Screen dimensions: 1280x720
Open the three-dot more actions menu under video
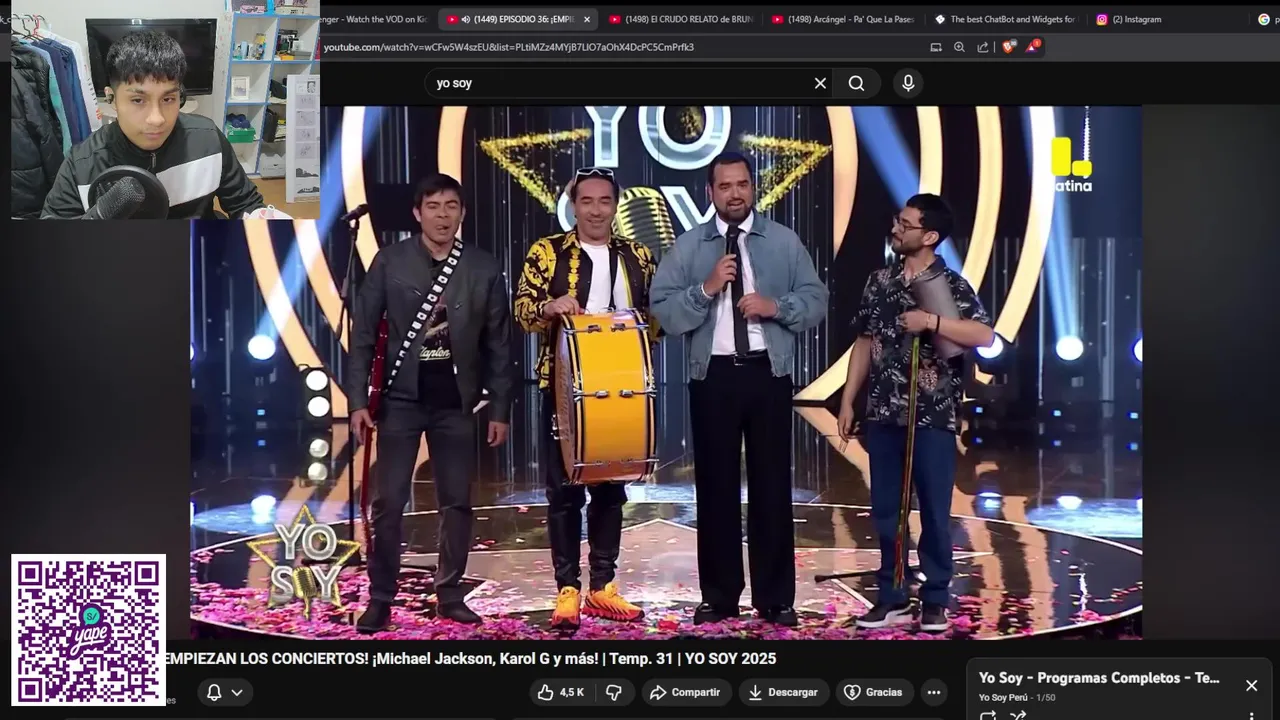(x=933, y=692)
